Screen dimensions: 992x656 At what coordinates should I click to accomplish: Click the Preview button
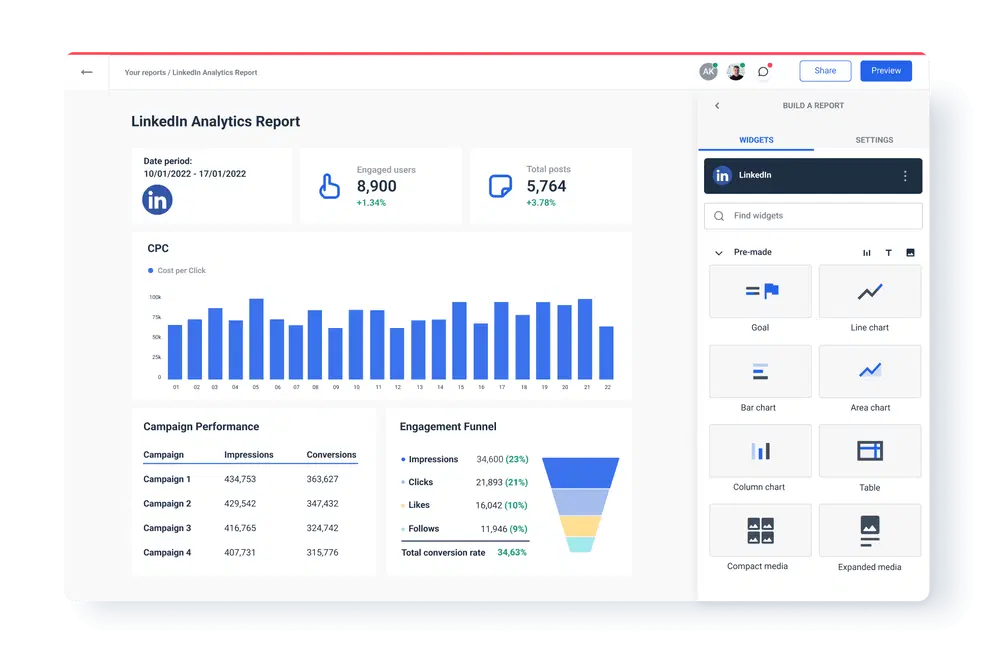(x=886, y=71)
